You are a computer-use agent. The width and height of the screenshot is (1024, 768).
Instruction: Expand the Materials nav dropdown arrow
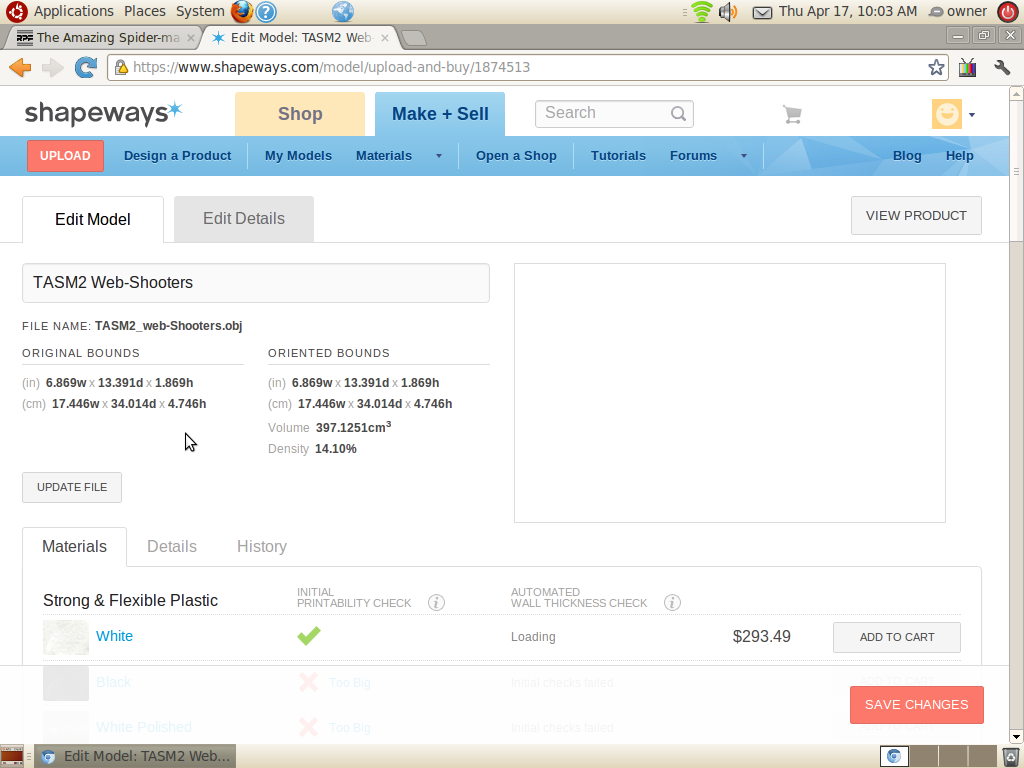click(x=439, y=156)
